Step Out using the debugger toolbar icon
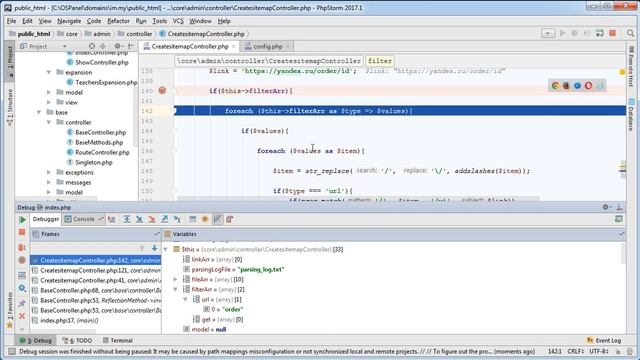Image resolution: width=640 pixels, height=360 pixels. click(x=164, y=219)
